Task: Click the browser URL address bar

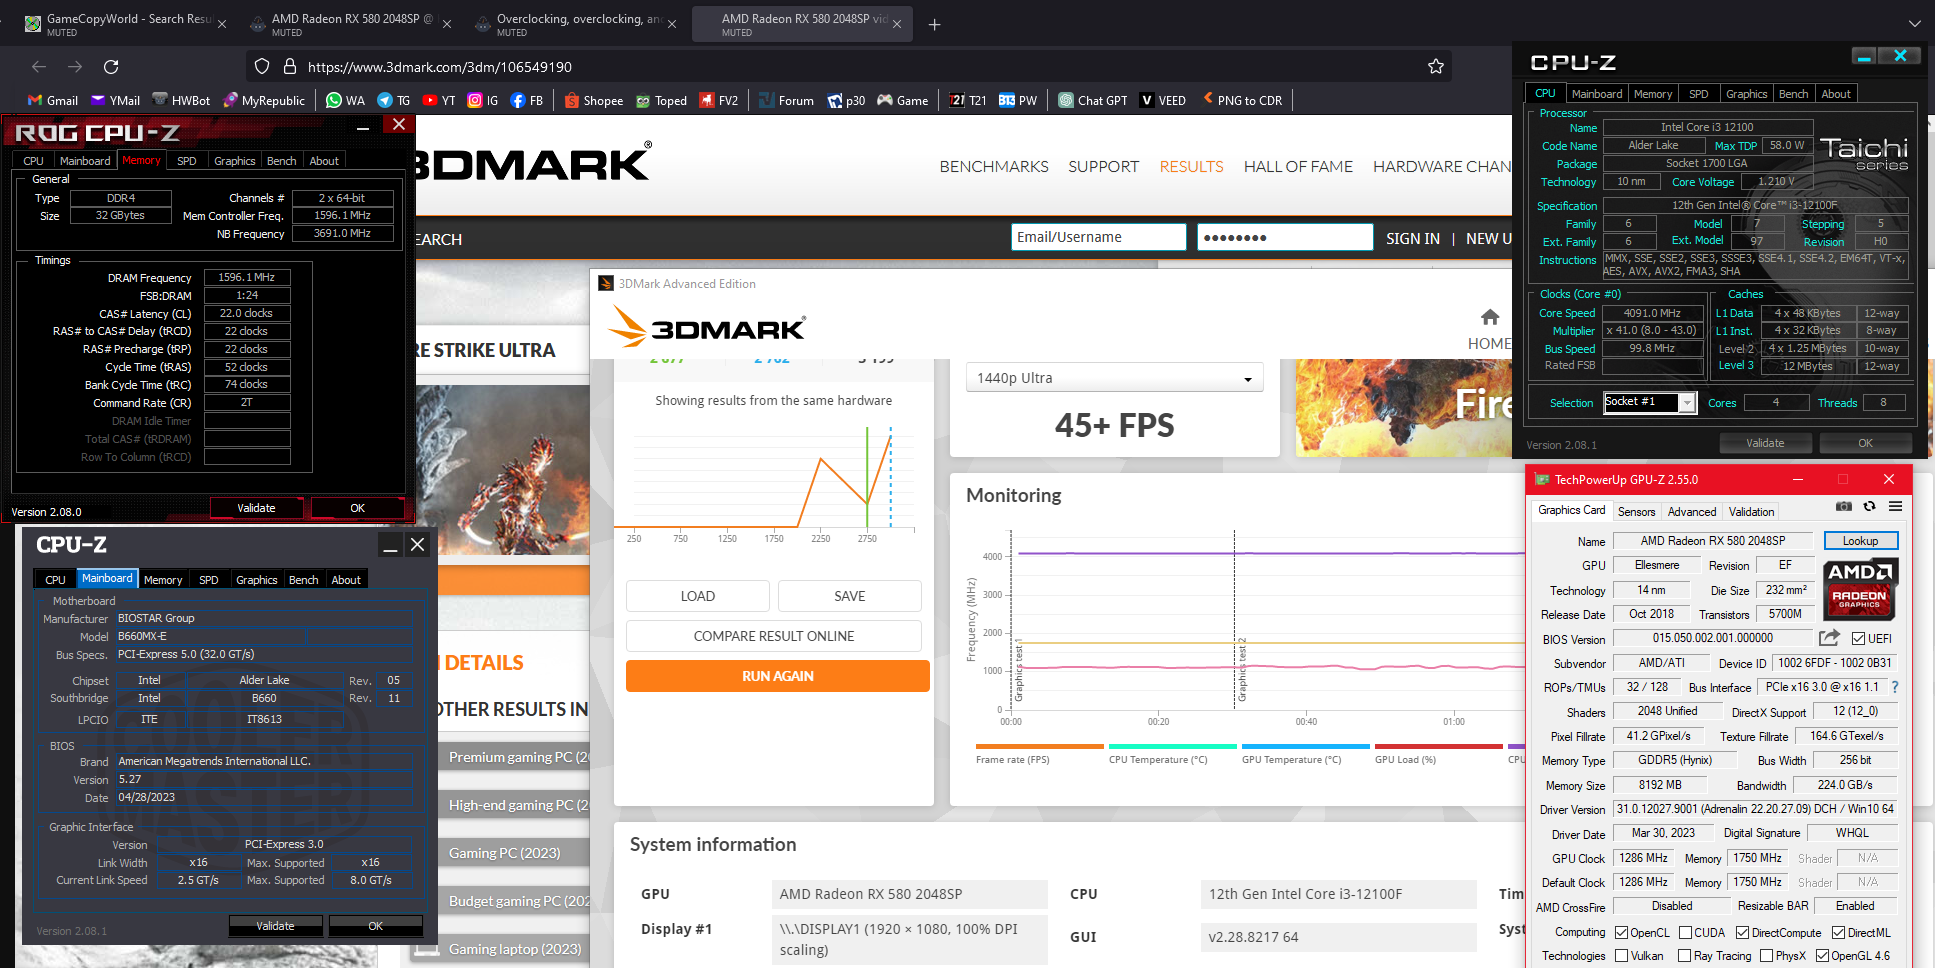Action: [850, 67]
